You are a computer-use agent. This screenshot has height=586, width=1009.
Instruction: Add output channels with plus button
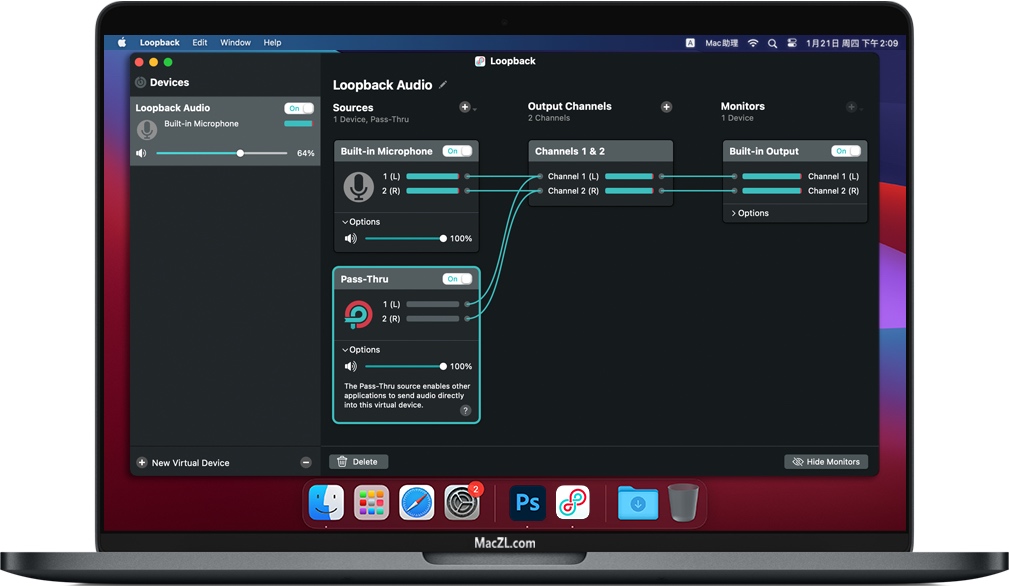point(666,107)
